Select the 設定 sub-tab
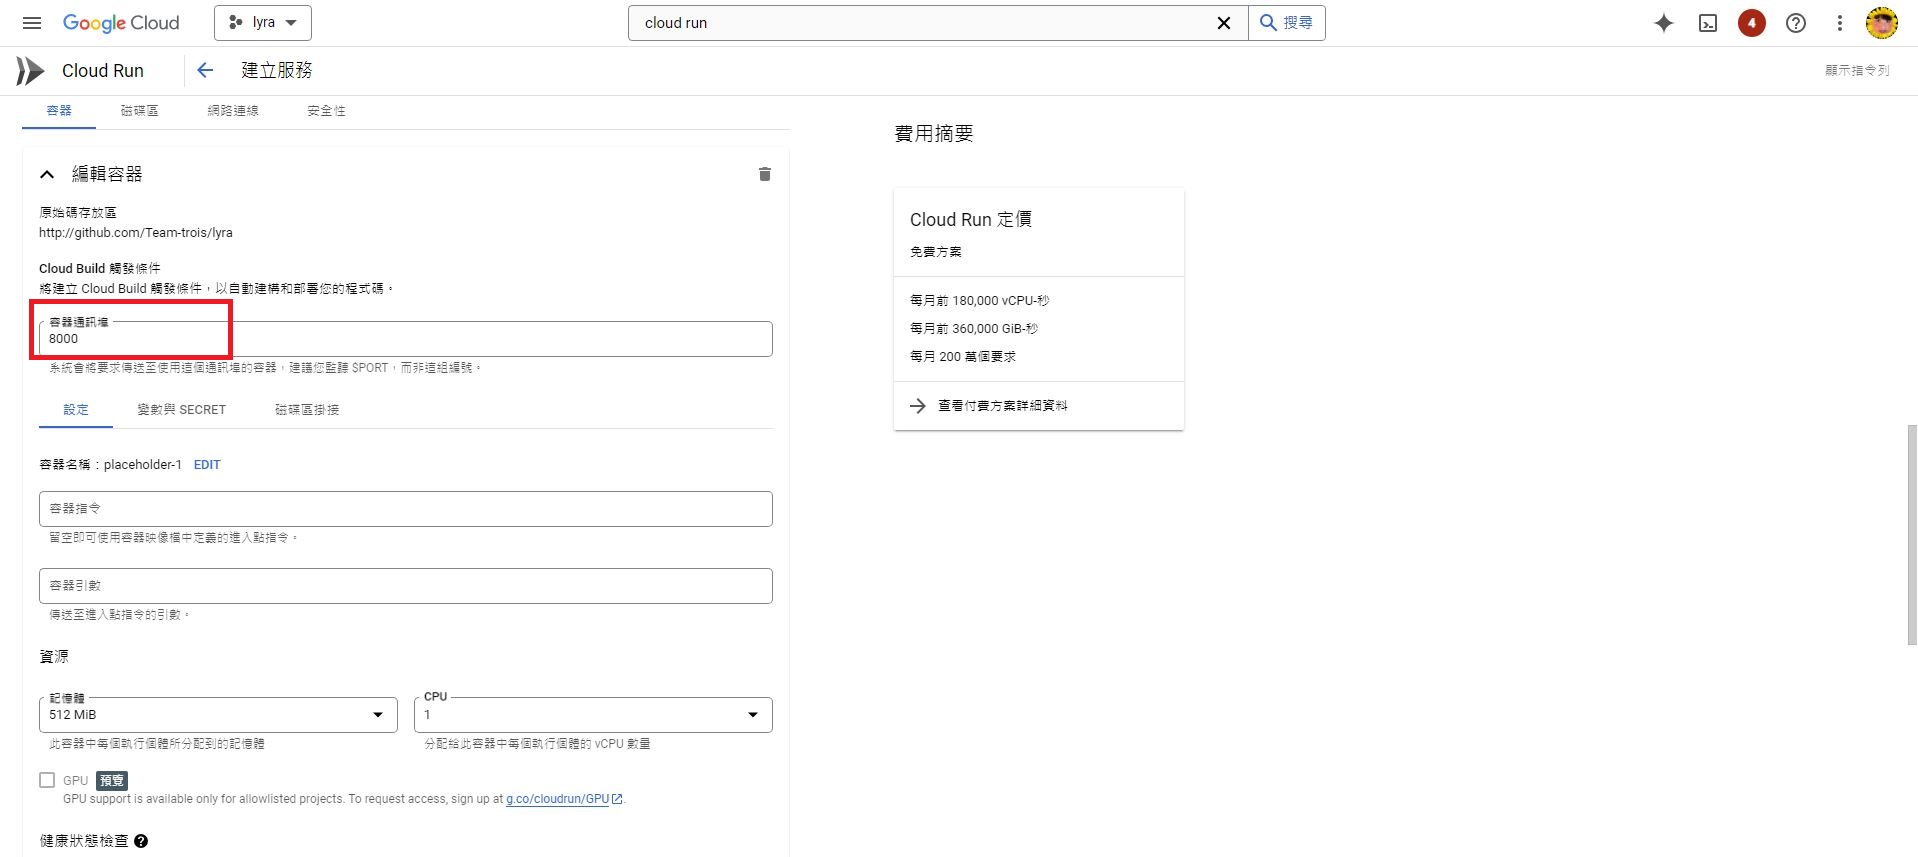1918x857 pixels. tap(76, 410)
